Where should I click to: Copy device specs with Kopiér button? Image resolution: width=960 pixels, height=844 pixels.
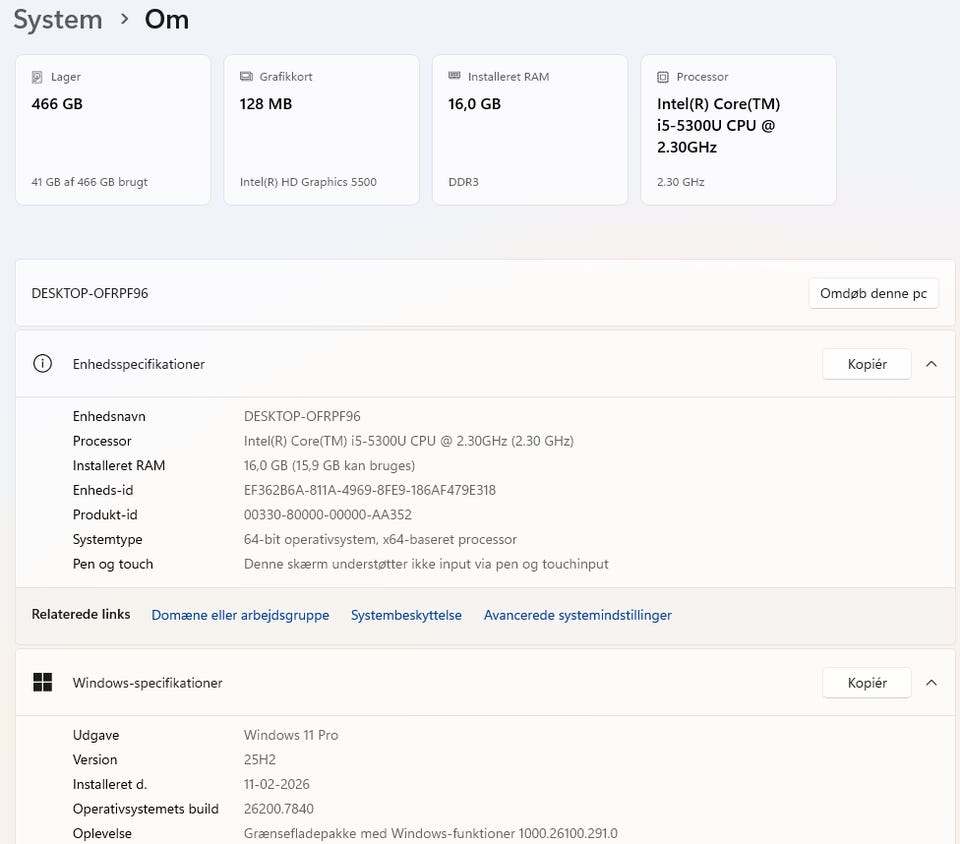click(x=866, y=364)
